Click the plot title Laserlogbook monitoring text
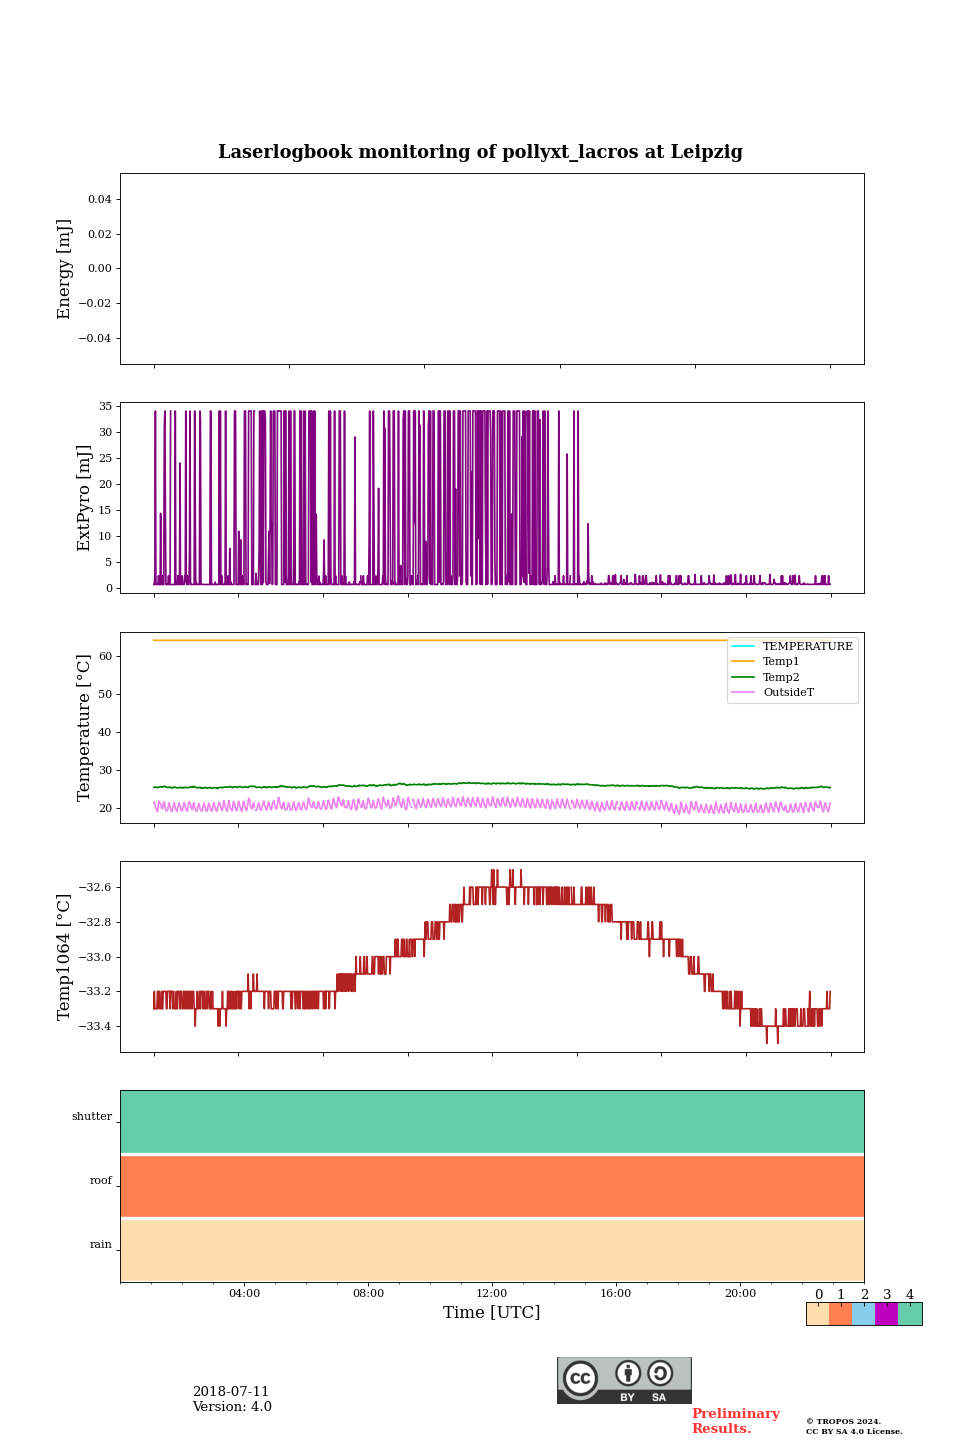Image resolution: width=960 pixels, height=1440 pixels. coord(480,152)
